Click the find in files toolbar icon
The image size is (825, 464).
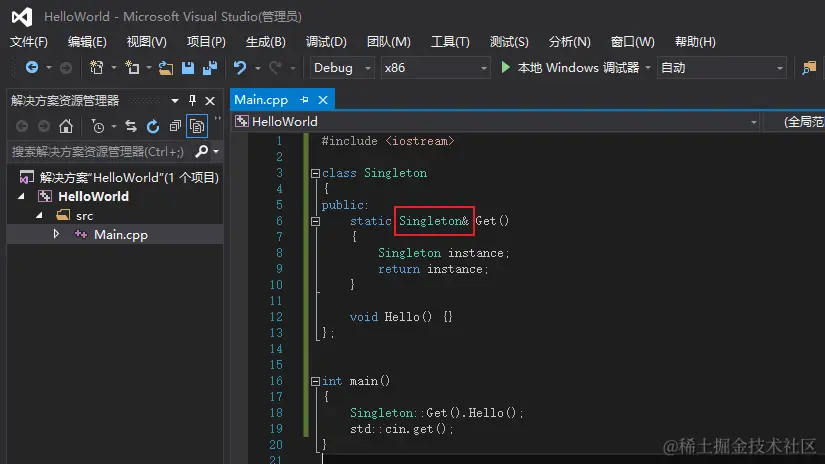tap(809, 68)
